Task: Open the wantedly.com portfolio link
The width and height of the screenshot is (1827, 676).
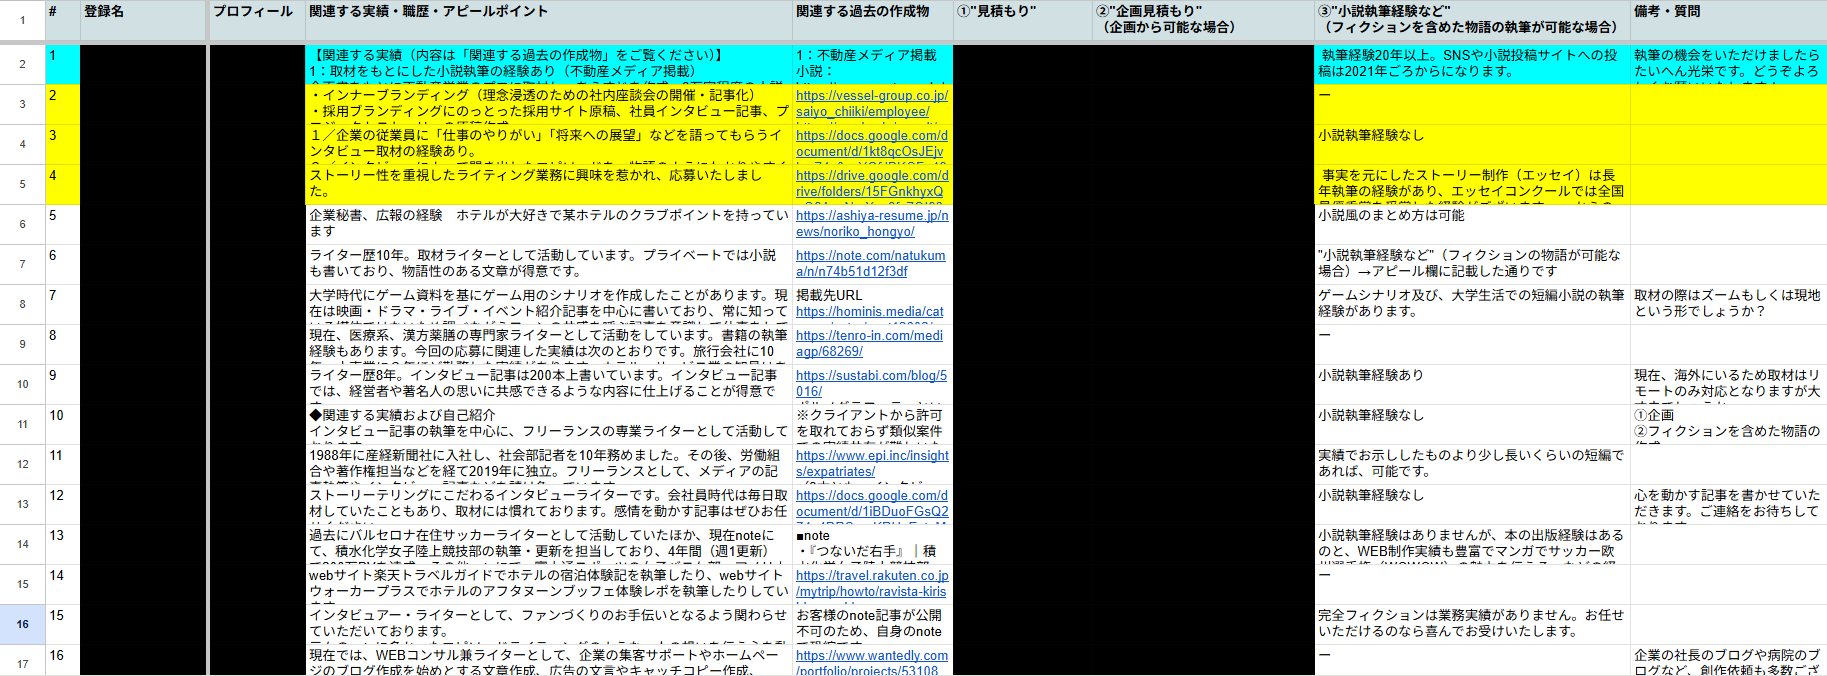Action: 871,656
